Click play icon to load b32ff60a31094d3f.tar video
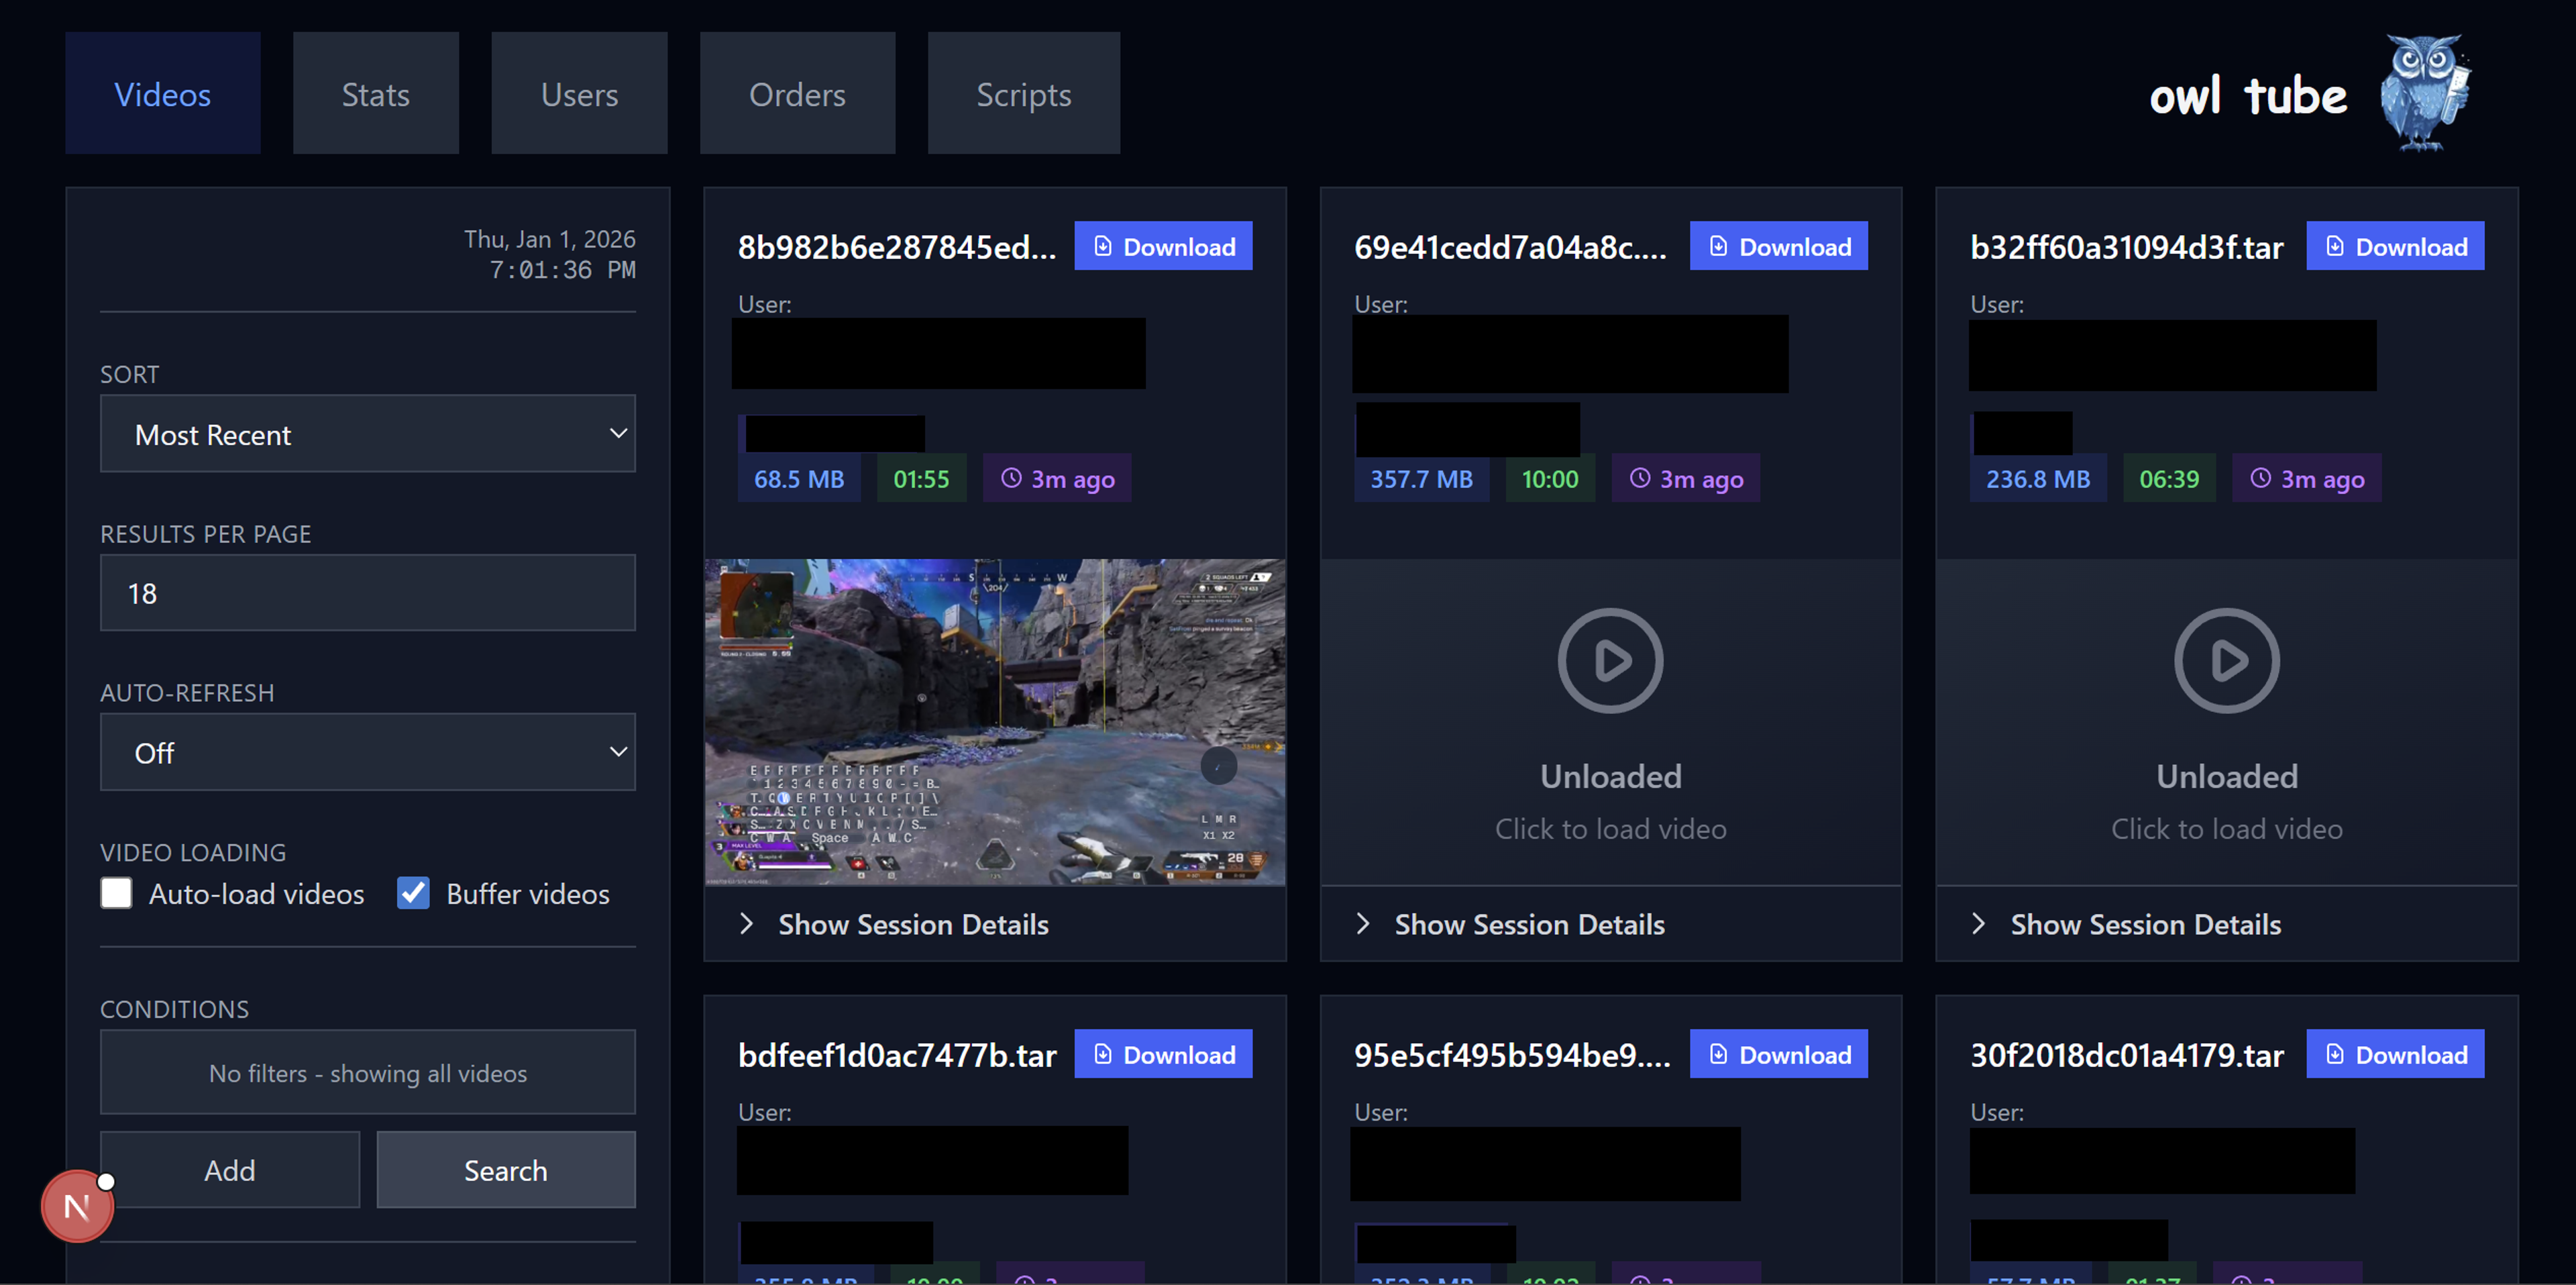The width and height of the screenshot is (2576, 1285). pyautogui.click(x=2227, y=660)
